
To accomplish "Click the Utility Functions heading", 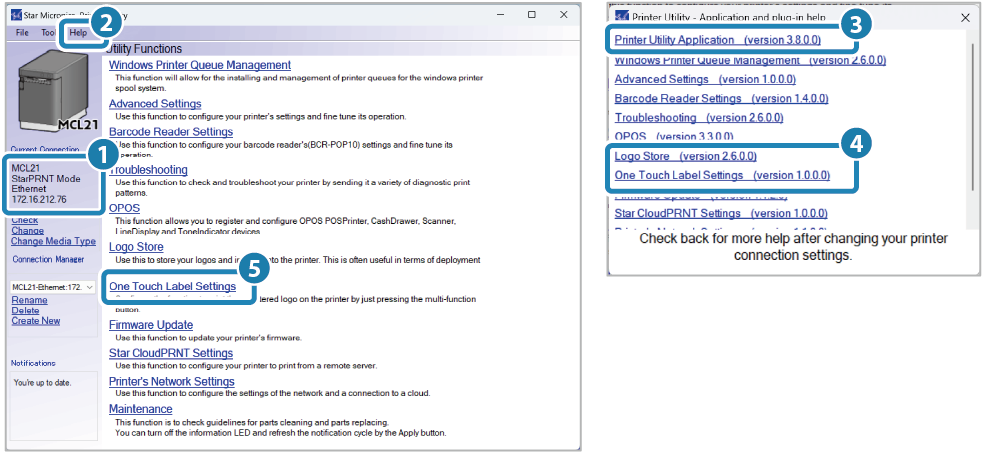I will [x=145, y=49].
